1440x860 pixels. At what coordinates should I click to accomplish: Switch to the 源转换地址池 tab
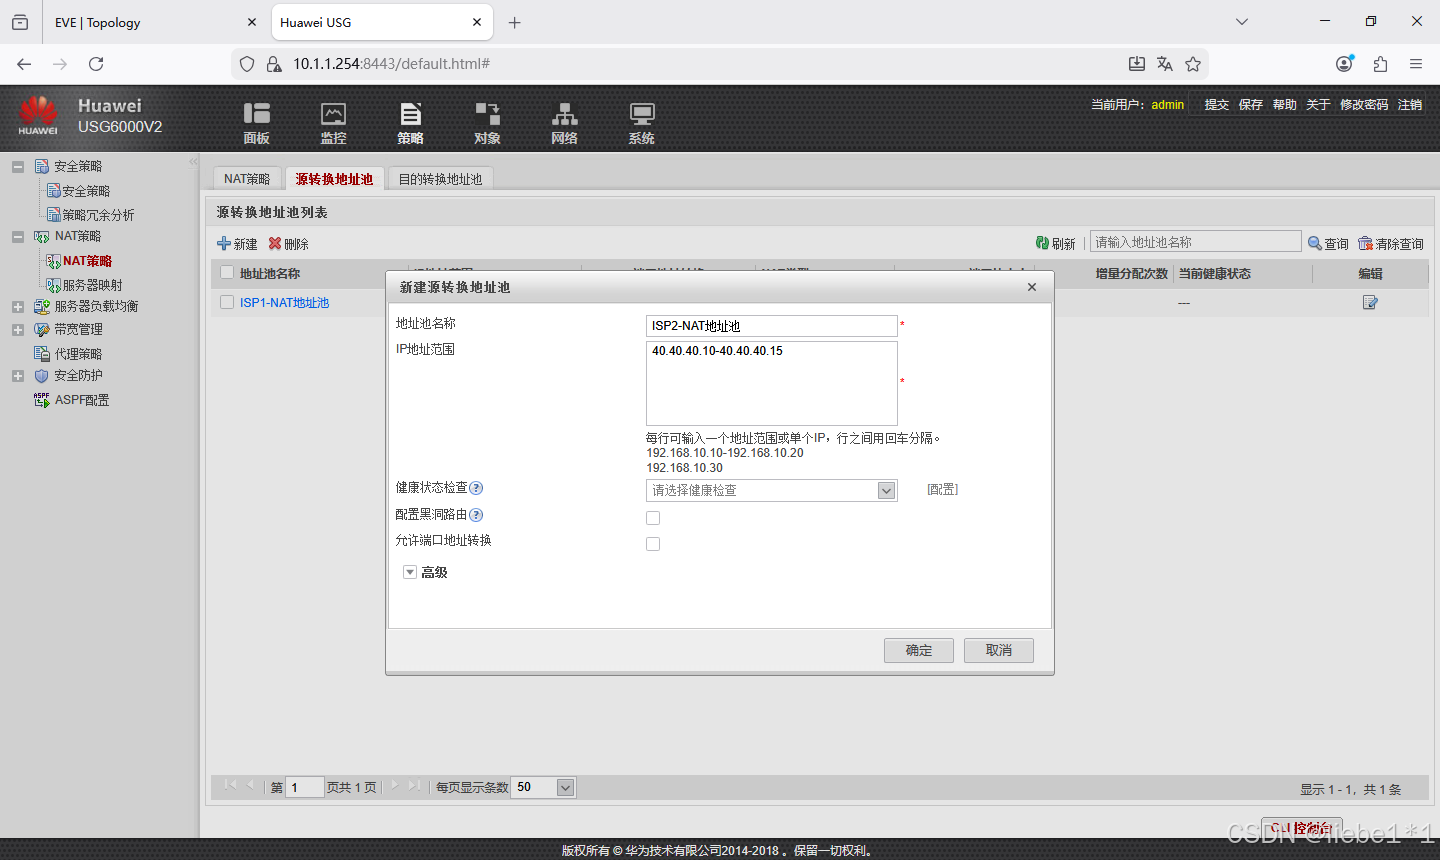click(x=334, y=179)
